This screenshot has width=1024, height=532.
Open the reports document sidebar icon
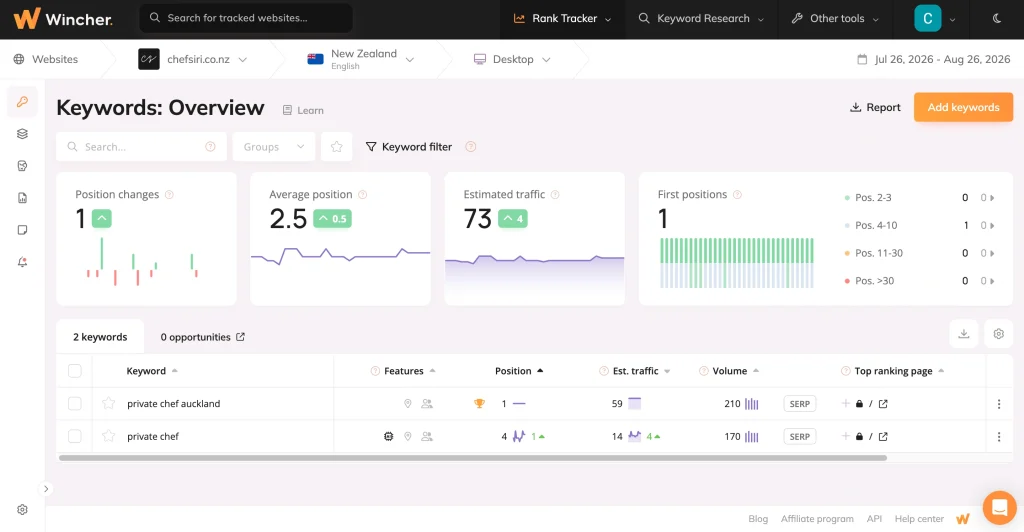point(22,198)
